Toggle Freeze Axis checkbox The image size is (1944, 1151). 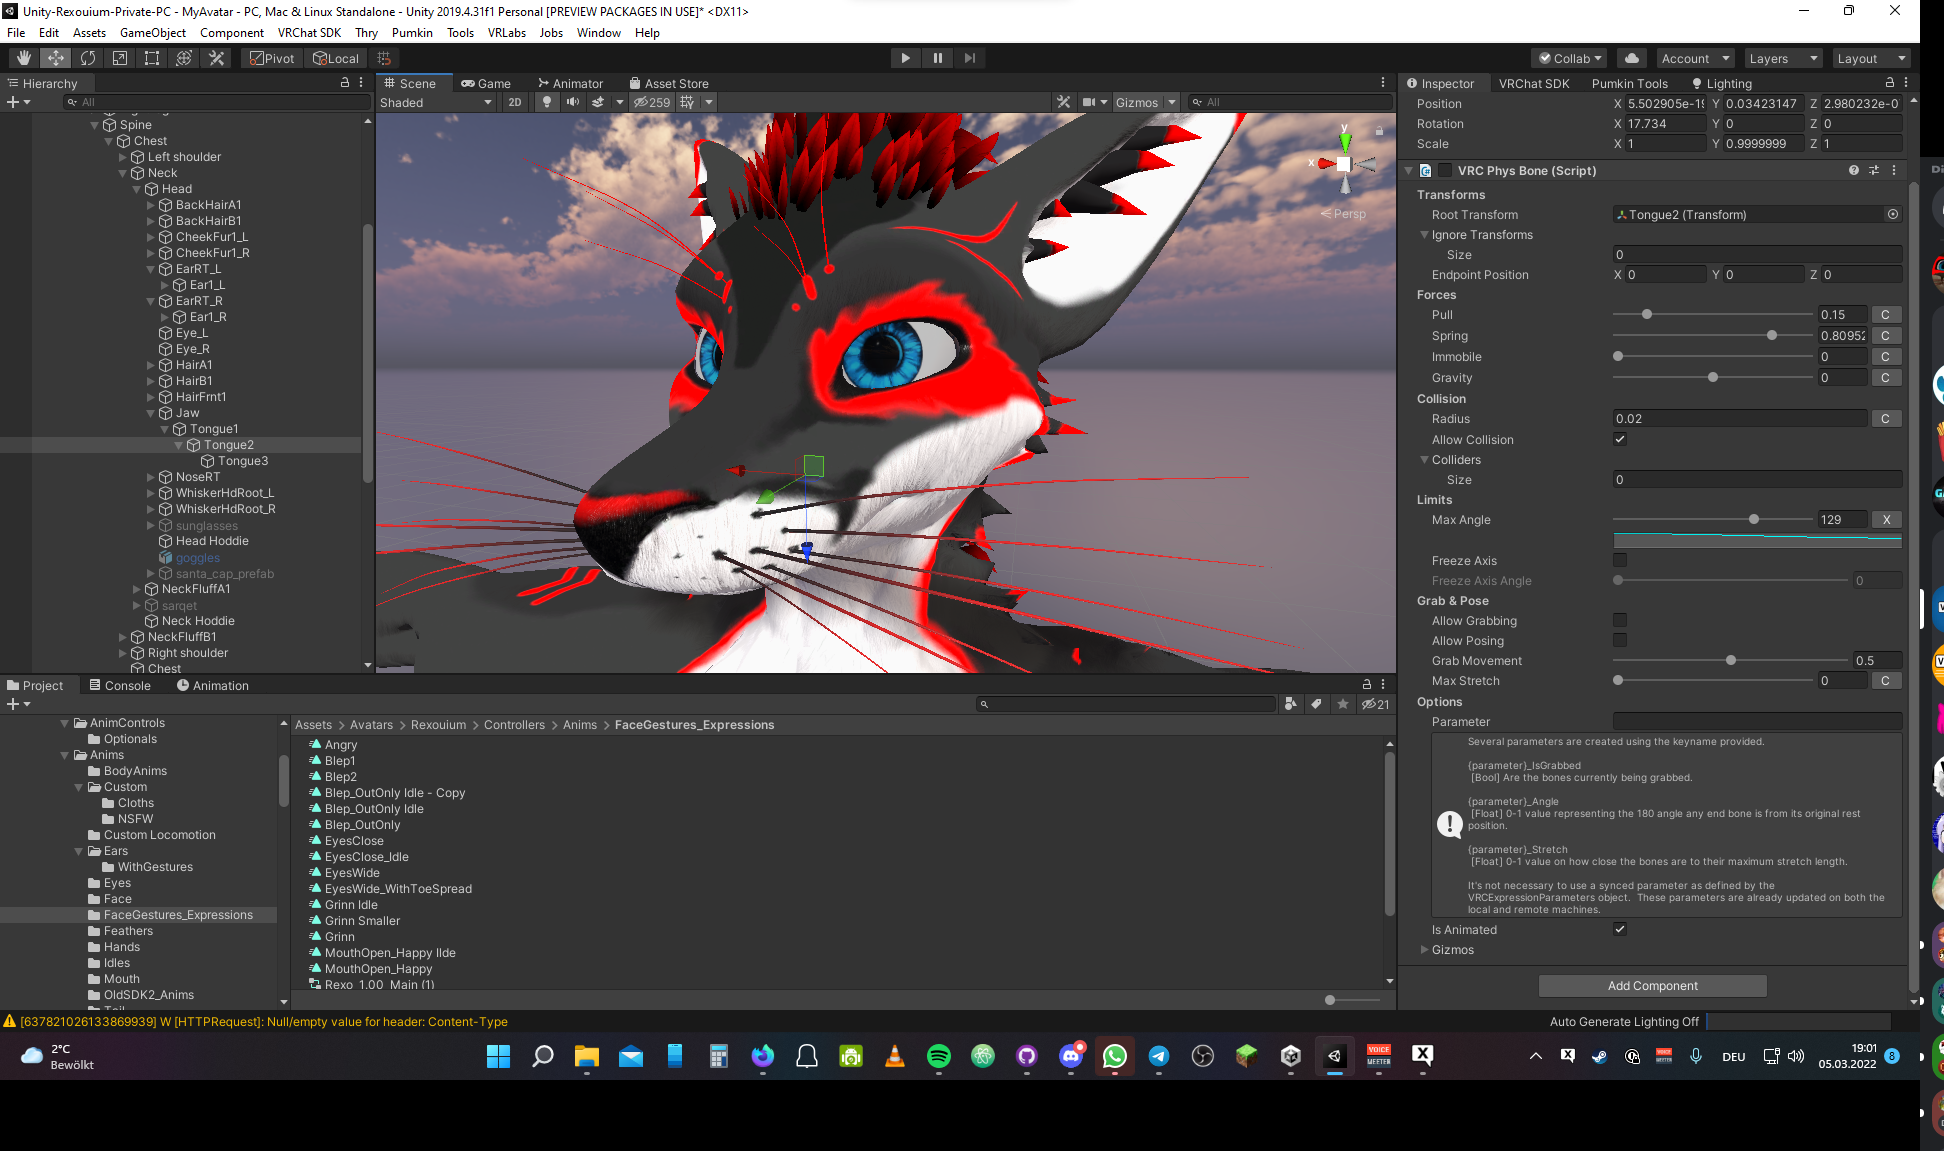pos(1620,560)
